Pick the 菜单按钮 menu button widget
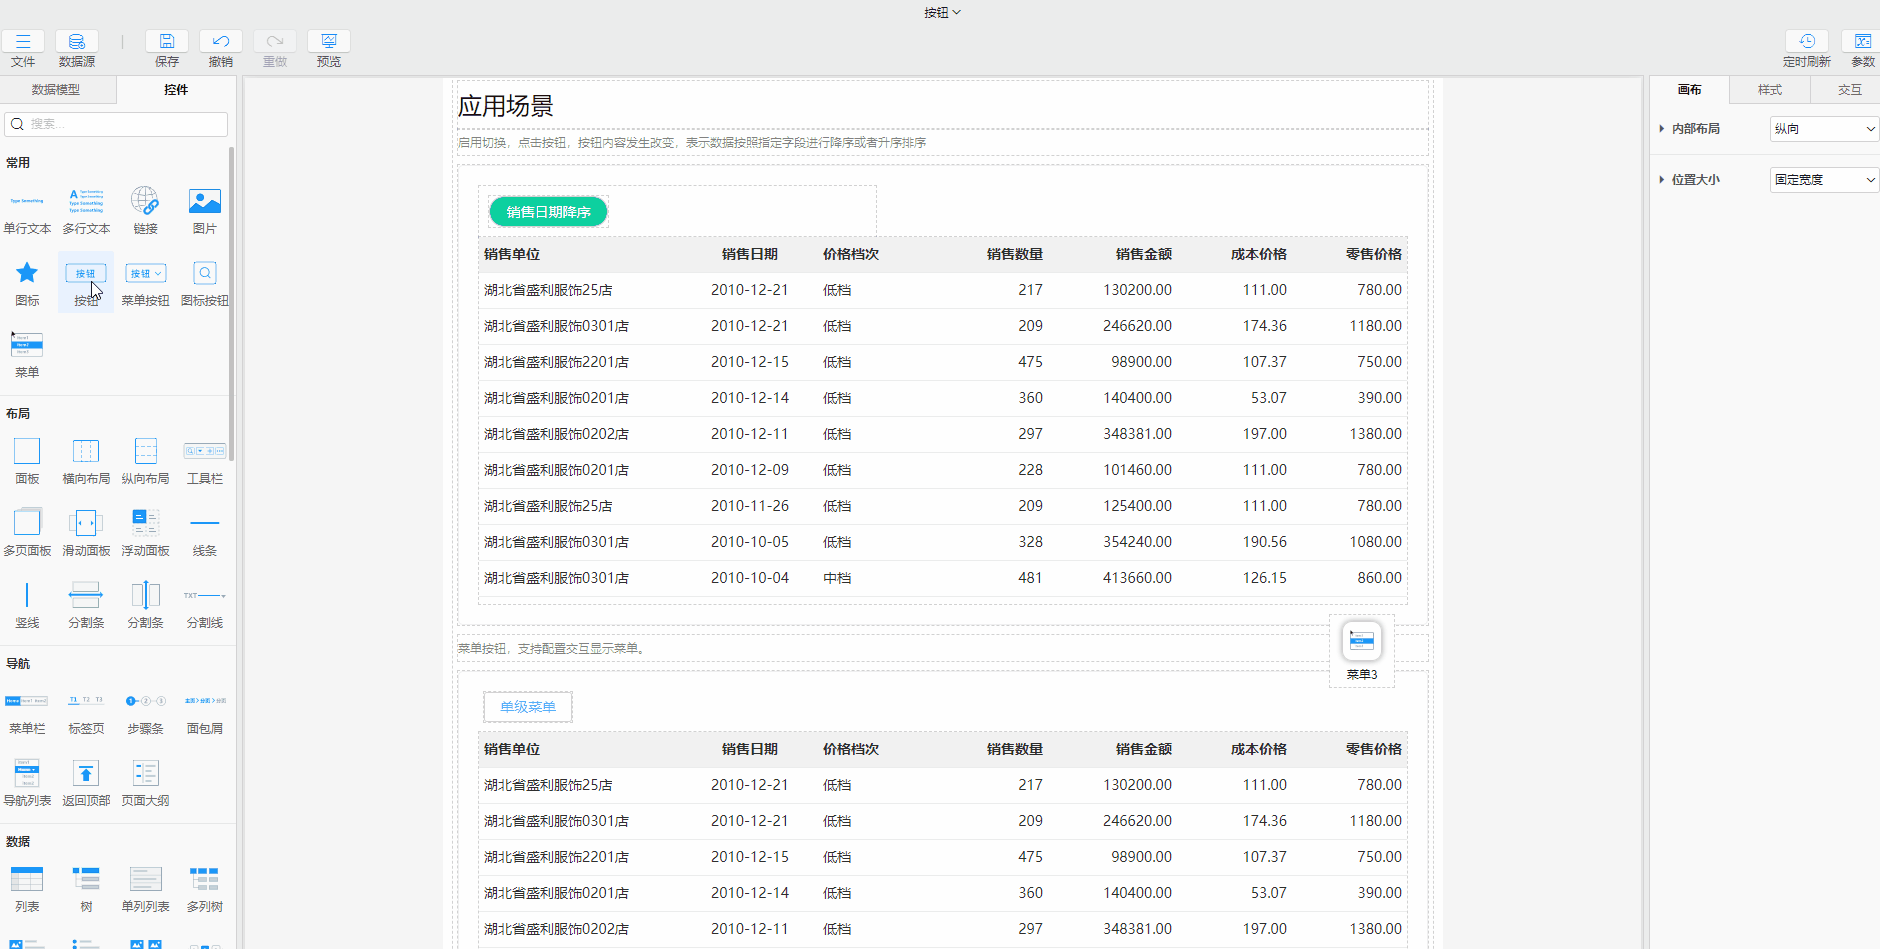 tap(145, 275)
